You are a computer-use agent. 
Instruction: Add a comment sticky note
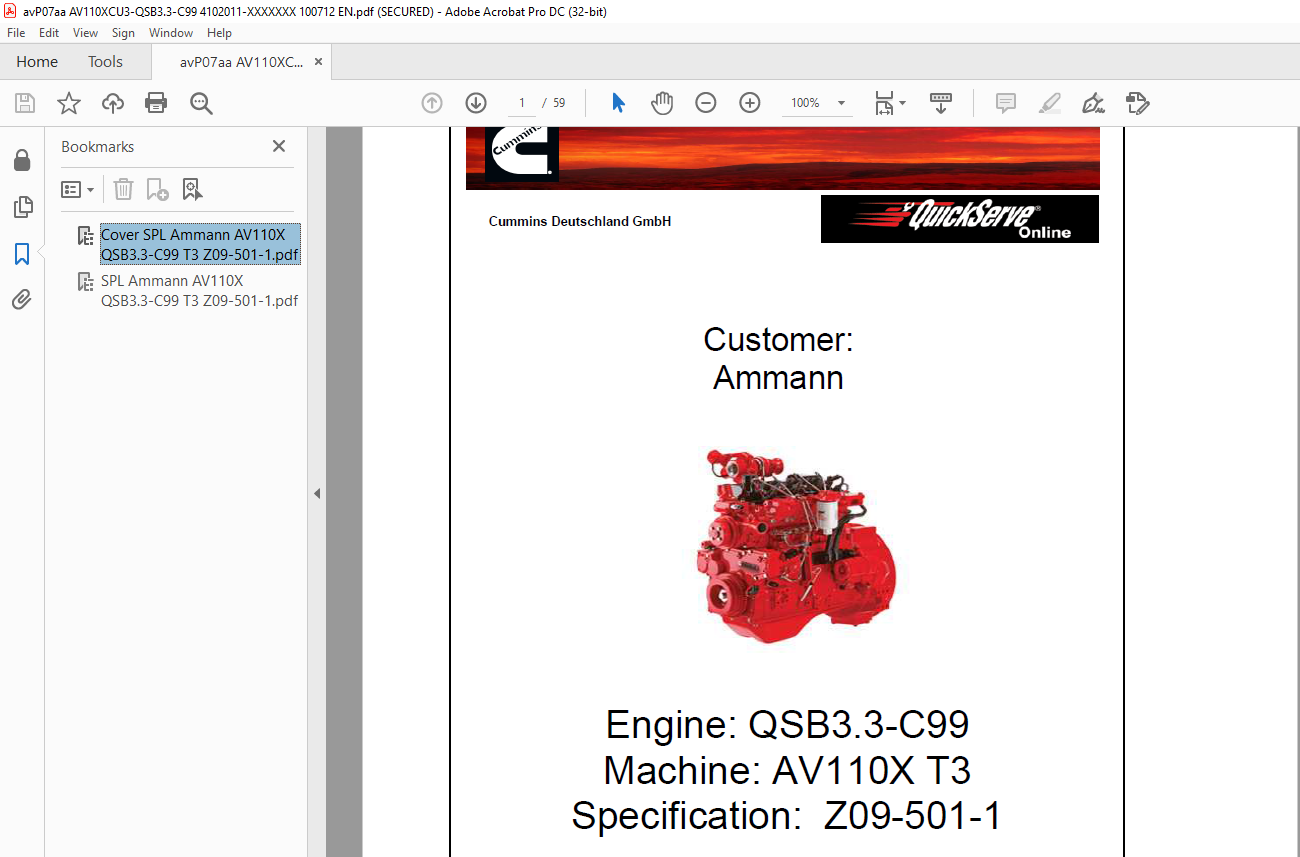(1006, 103)
